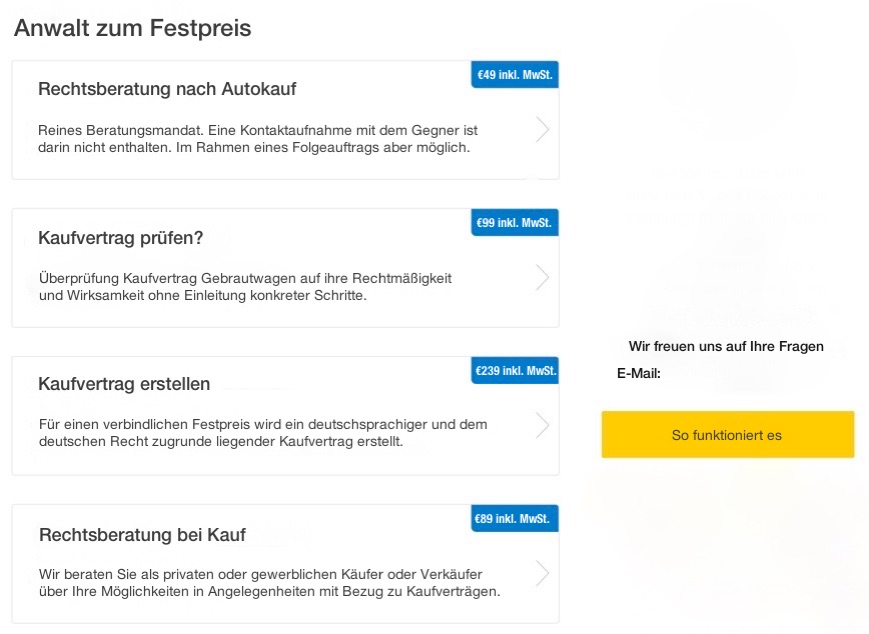This screenshot has width=869, height=634.
Task: Select the Kaufvertrag erstellen title
Action: 124,385
